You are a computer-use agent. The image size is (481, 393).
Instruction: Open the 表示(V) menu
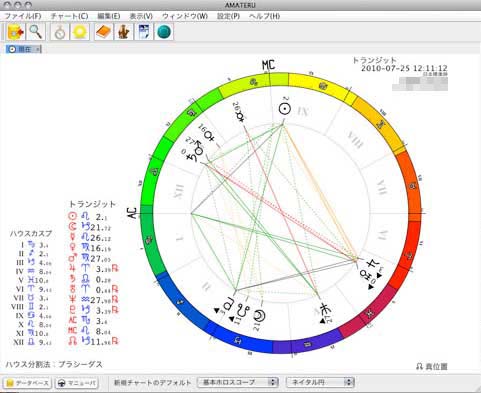tap(141, 16)
